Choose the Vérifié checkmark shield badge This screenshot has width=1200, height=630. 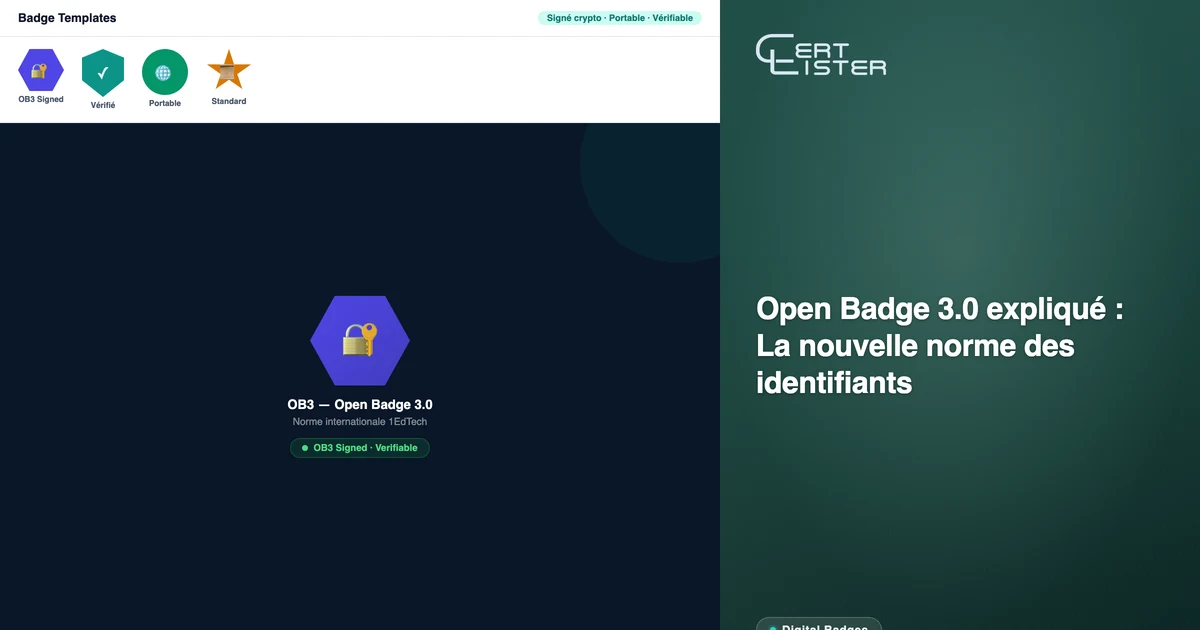click(103, 73)
